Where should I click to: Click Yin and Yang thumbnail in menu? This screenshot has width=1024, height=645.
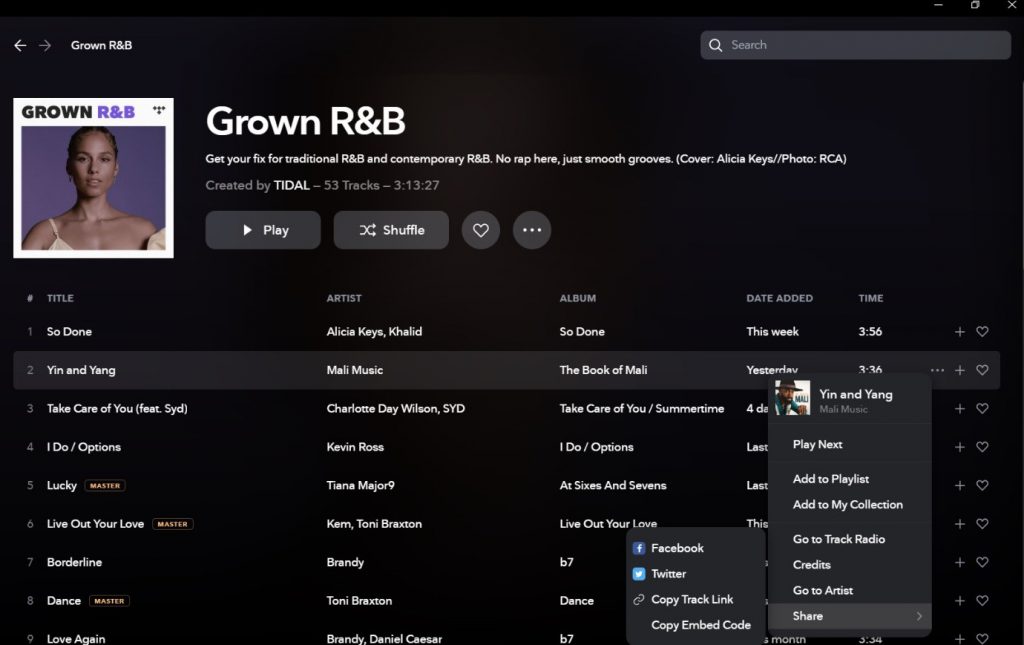click(x=792, y=398)
